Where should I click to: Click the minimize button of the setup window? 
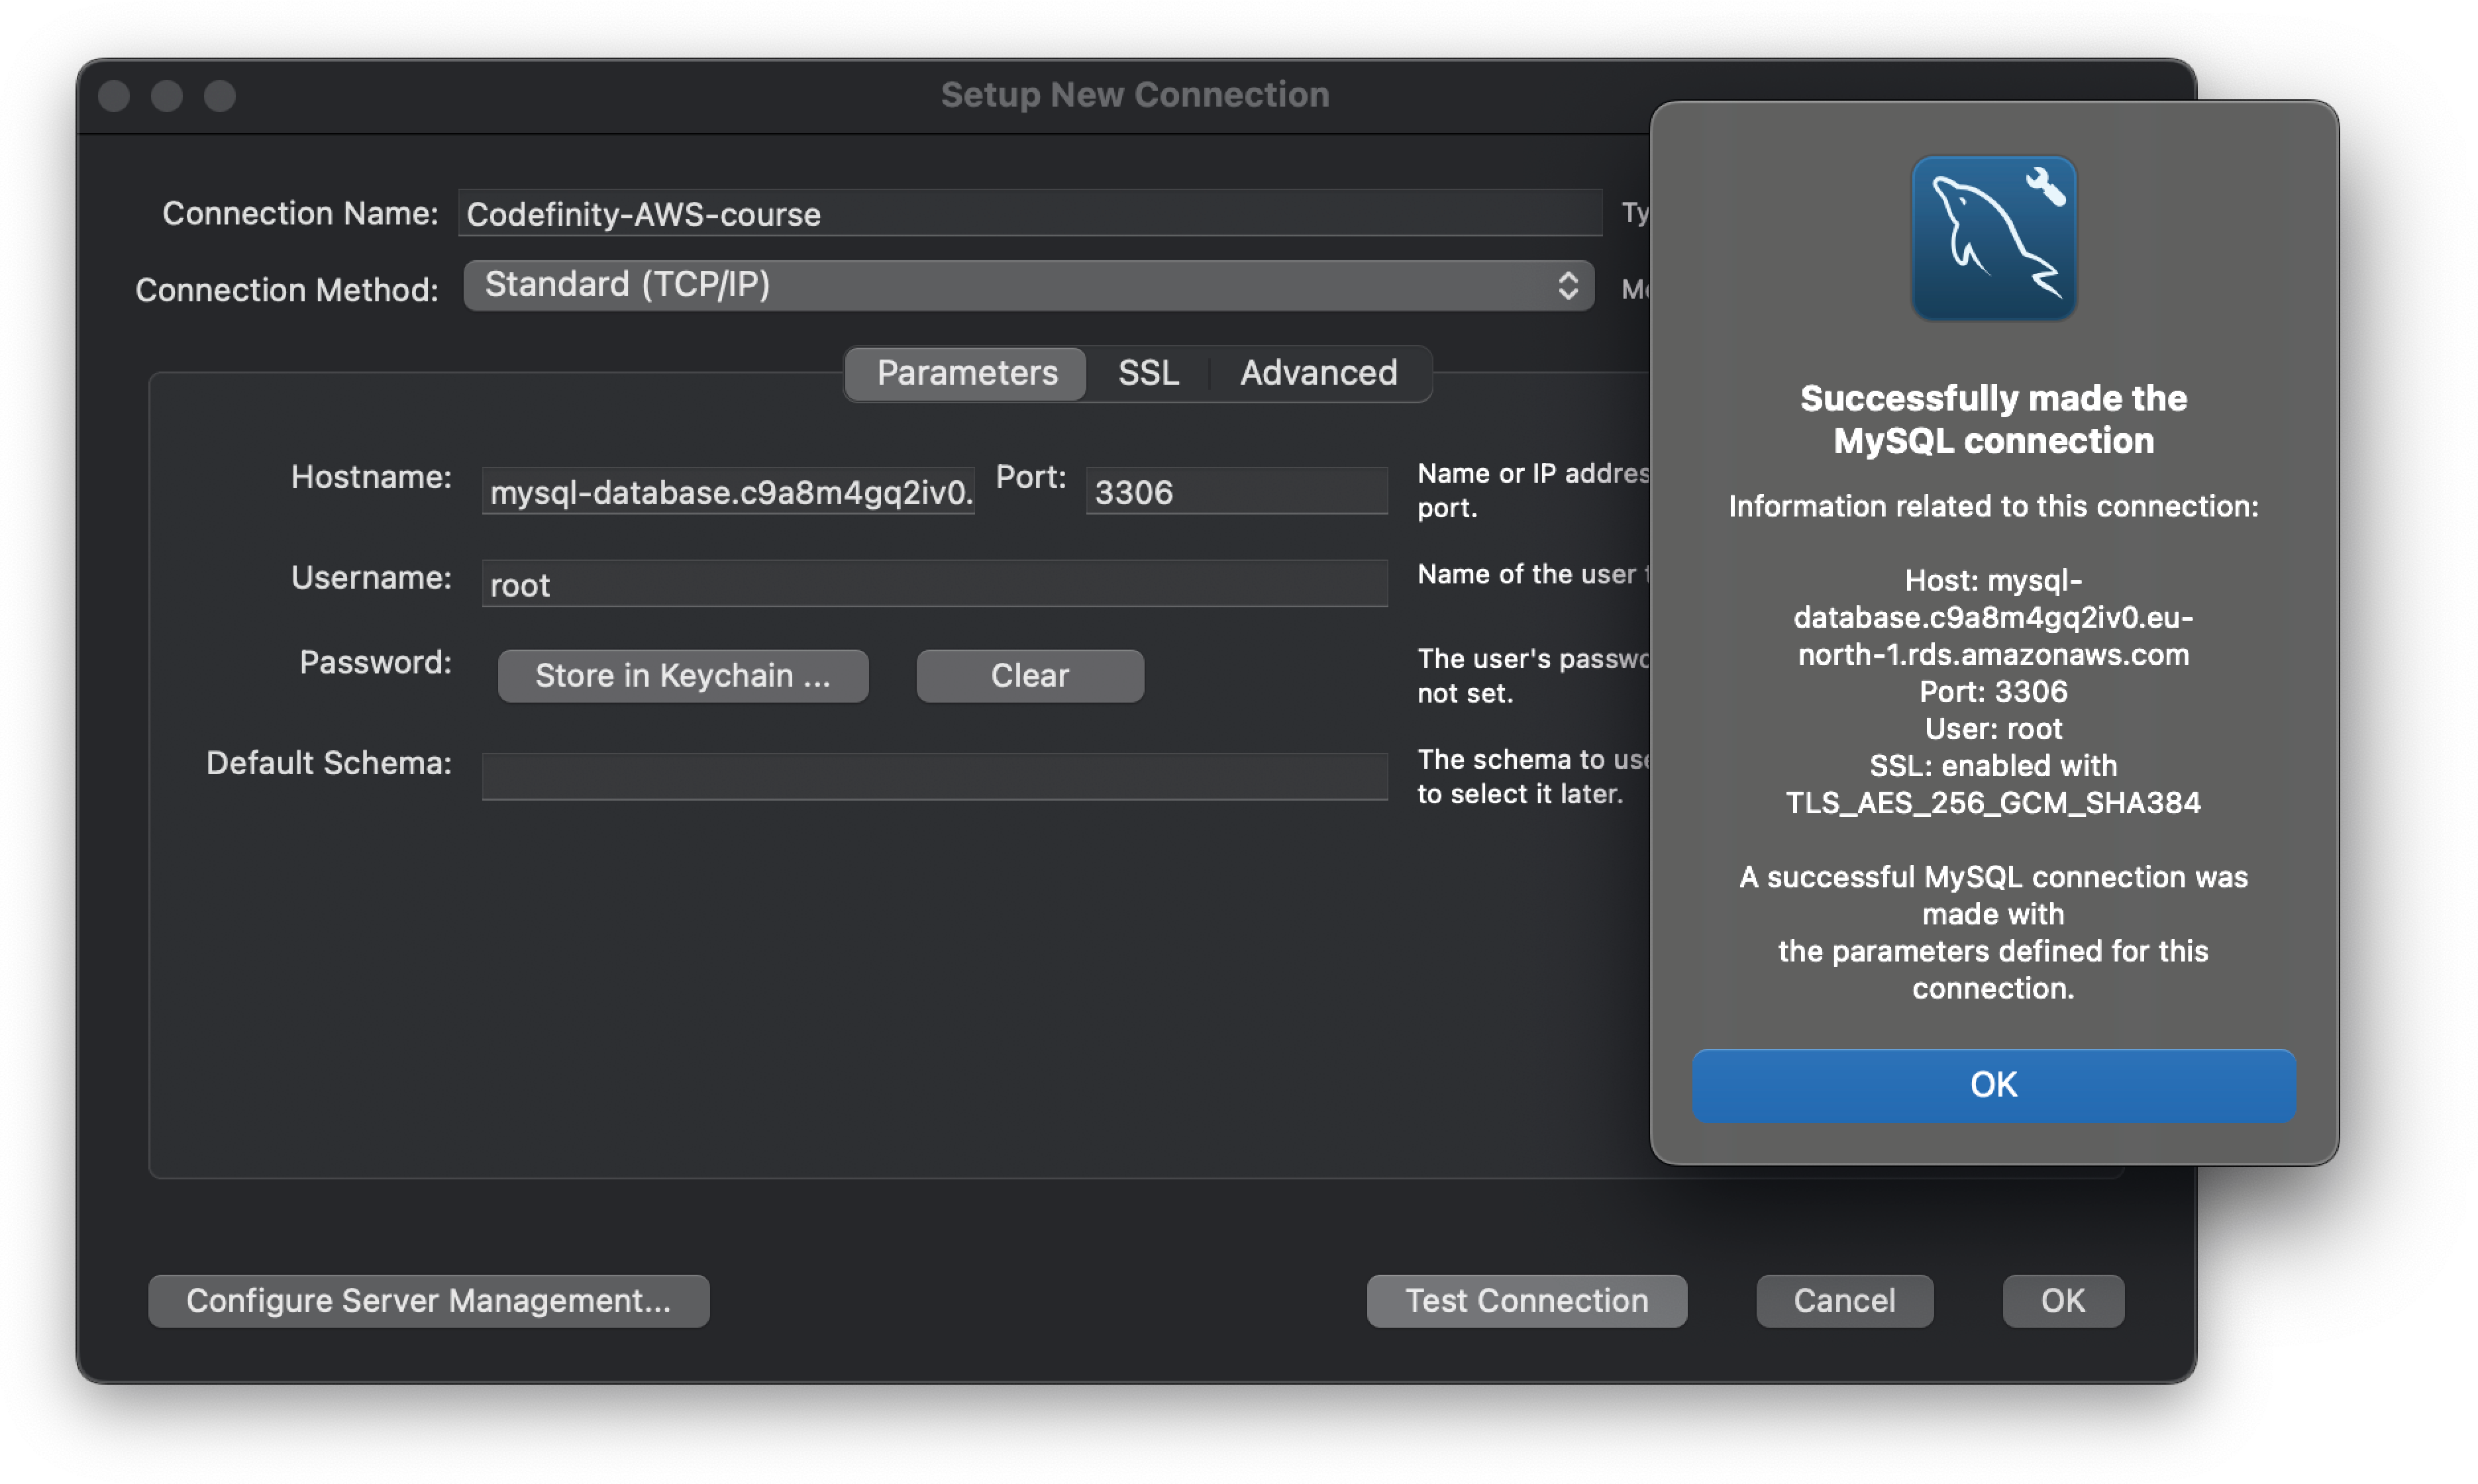(167, 96)
